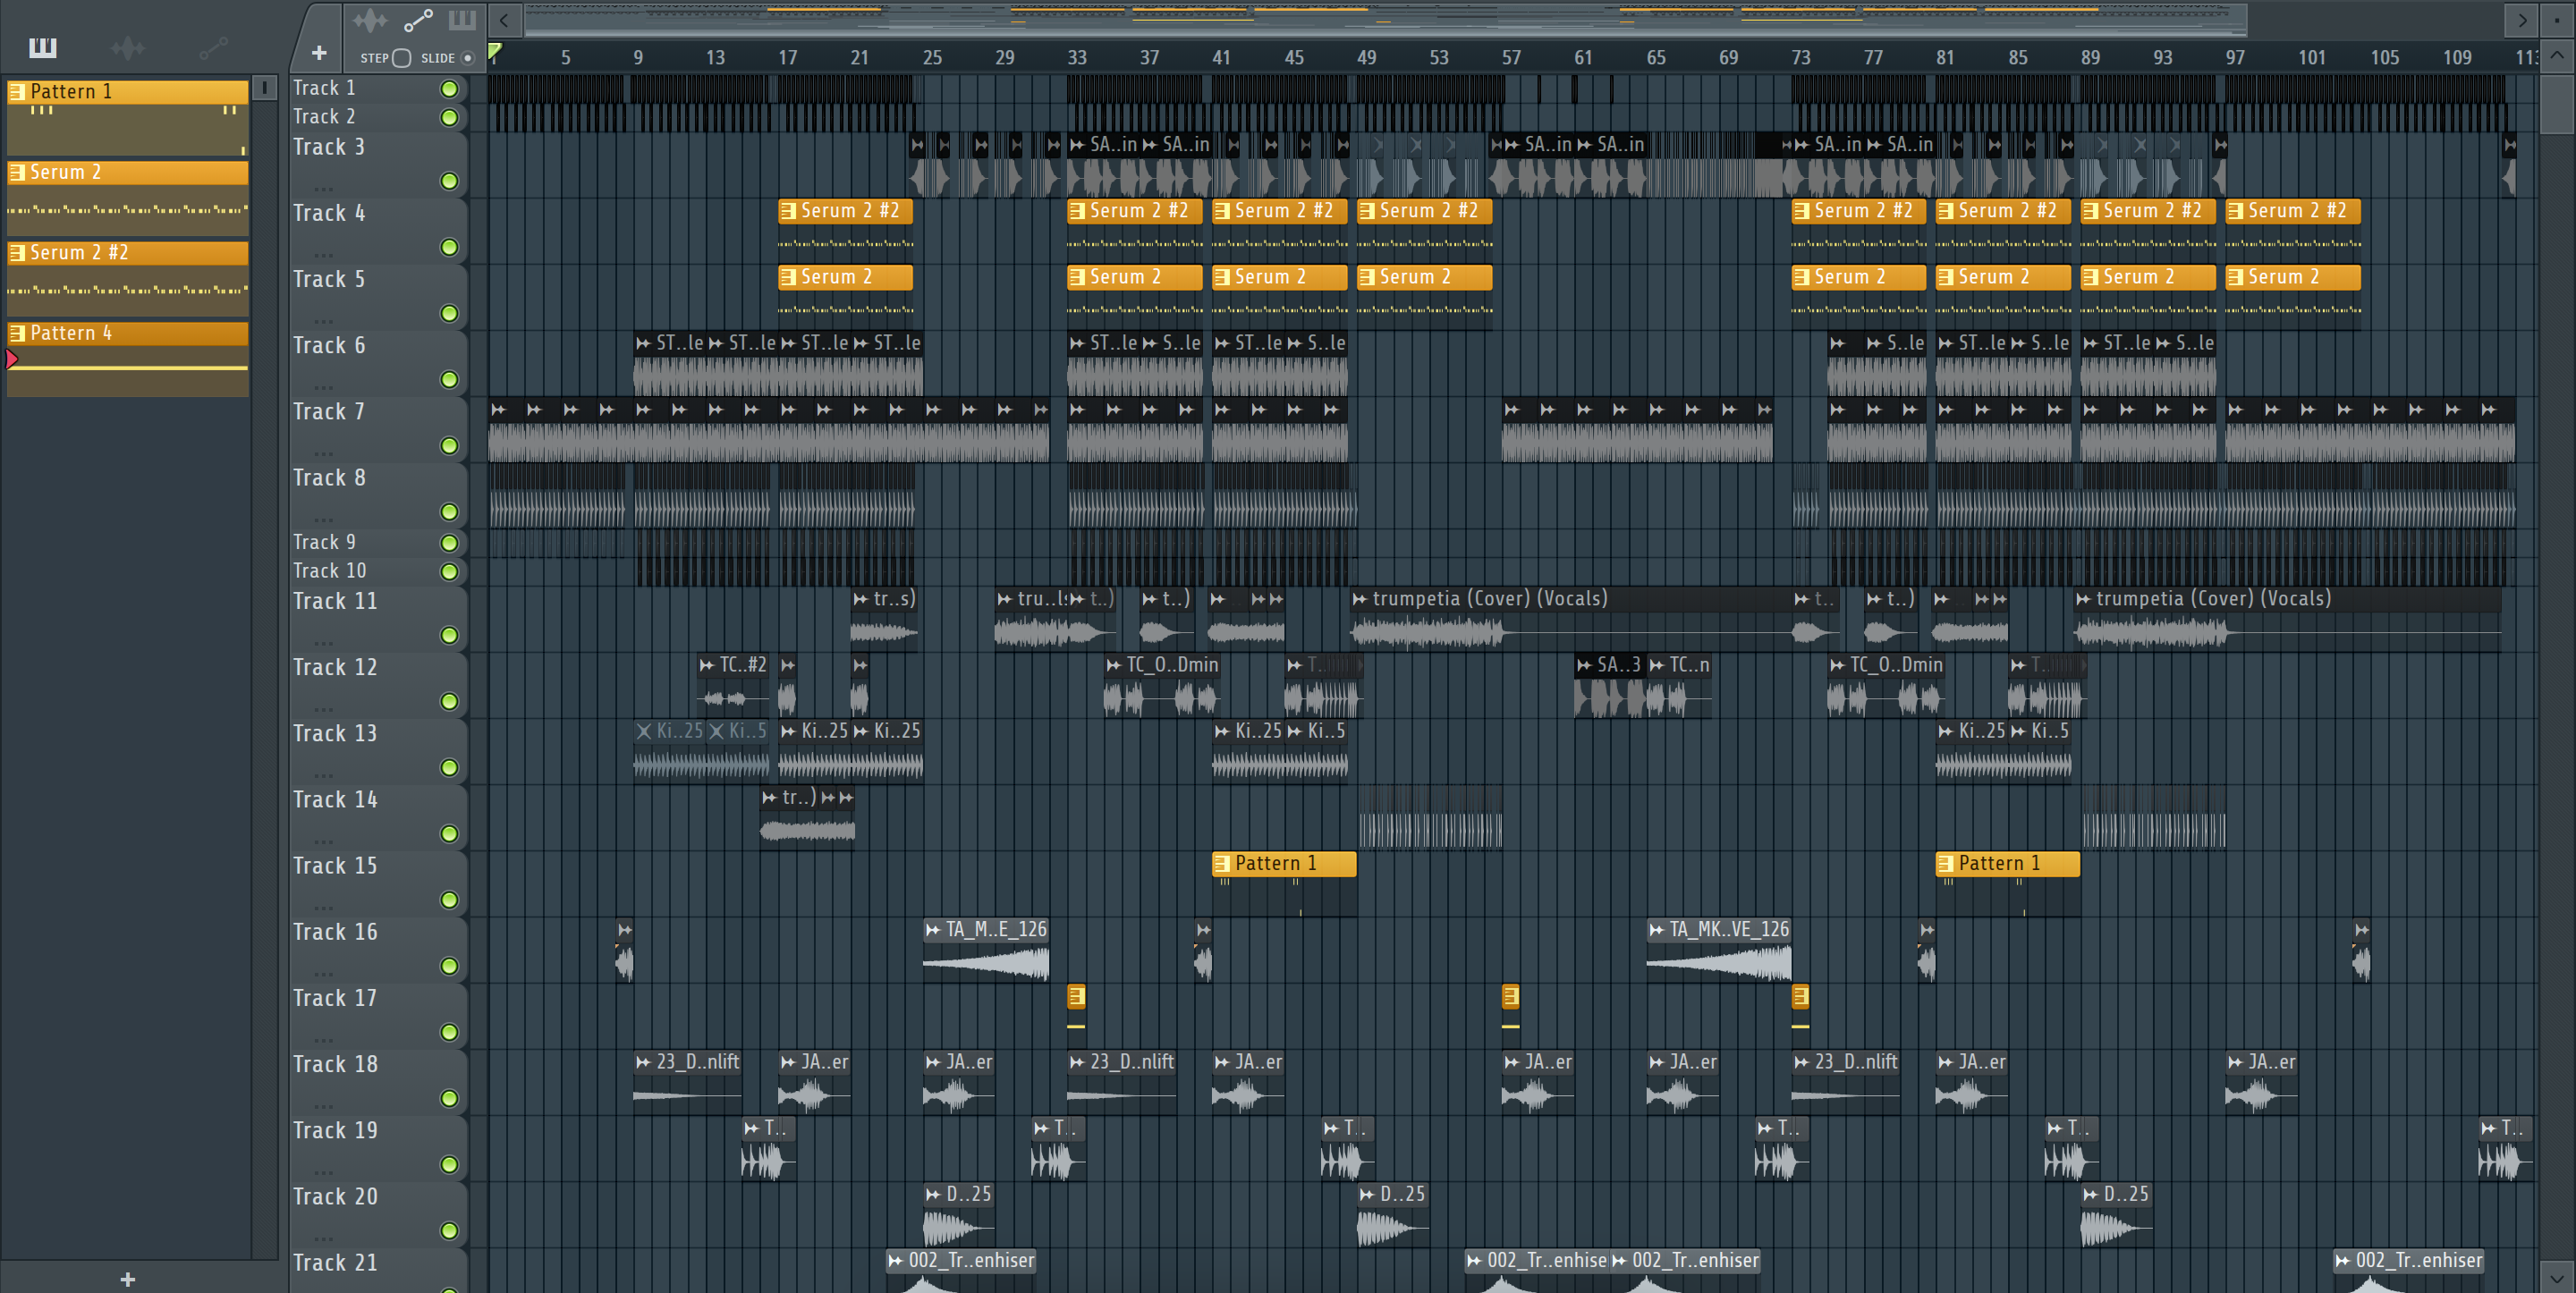Mute Track 20 with its green LED
Screen dimensions: 2576x1293
coord(449,1231)
